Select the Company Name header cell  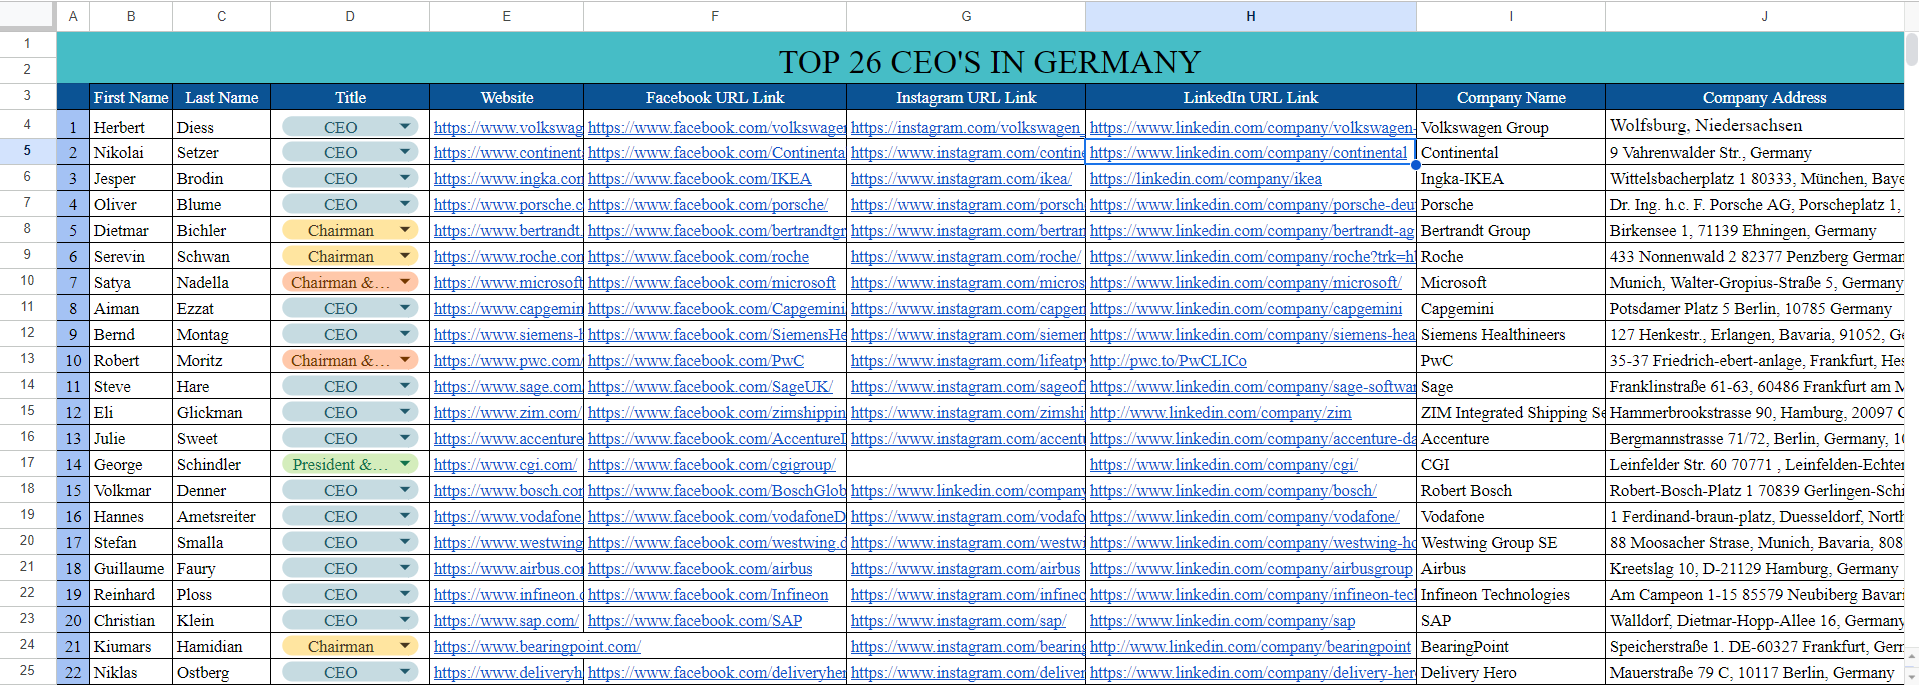(x=1511, y=97)
